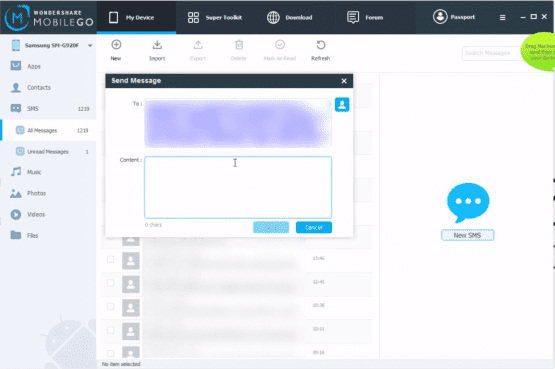Cancel the Send Message dialog

(x=314, y=227)
